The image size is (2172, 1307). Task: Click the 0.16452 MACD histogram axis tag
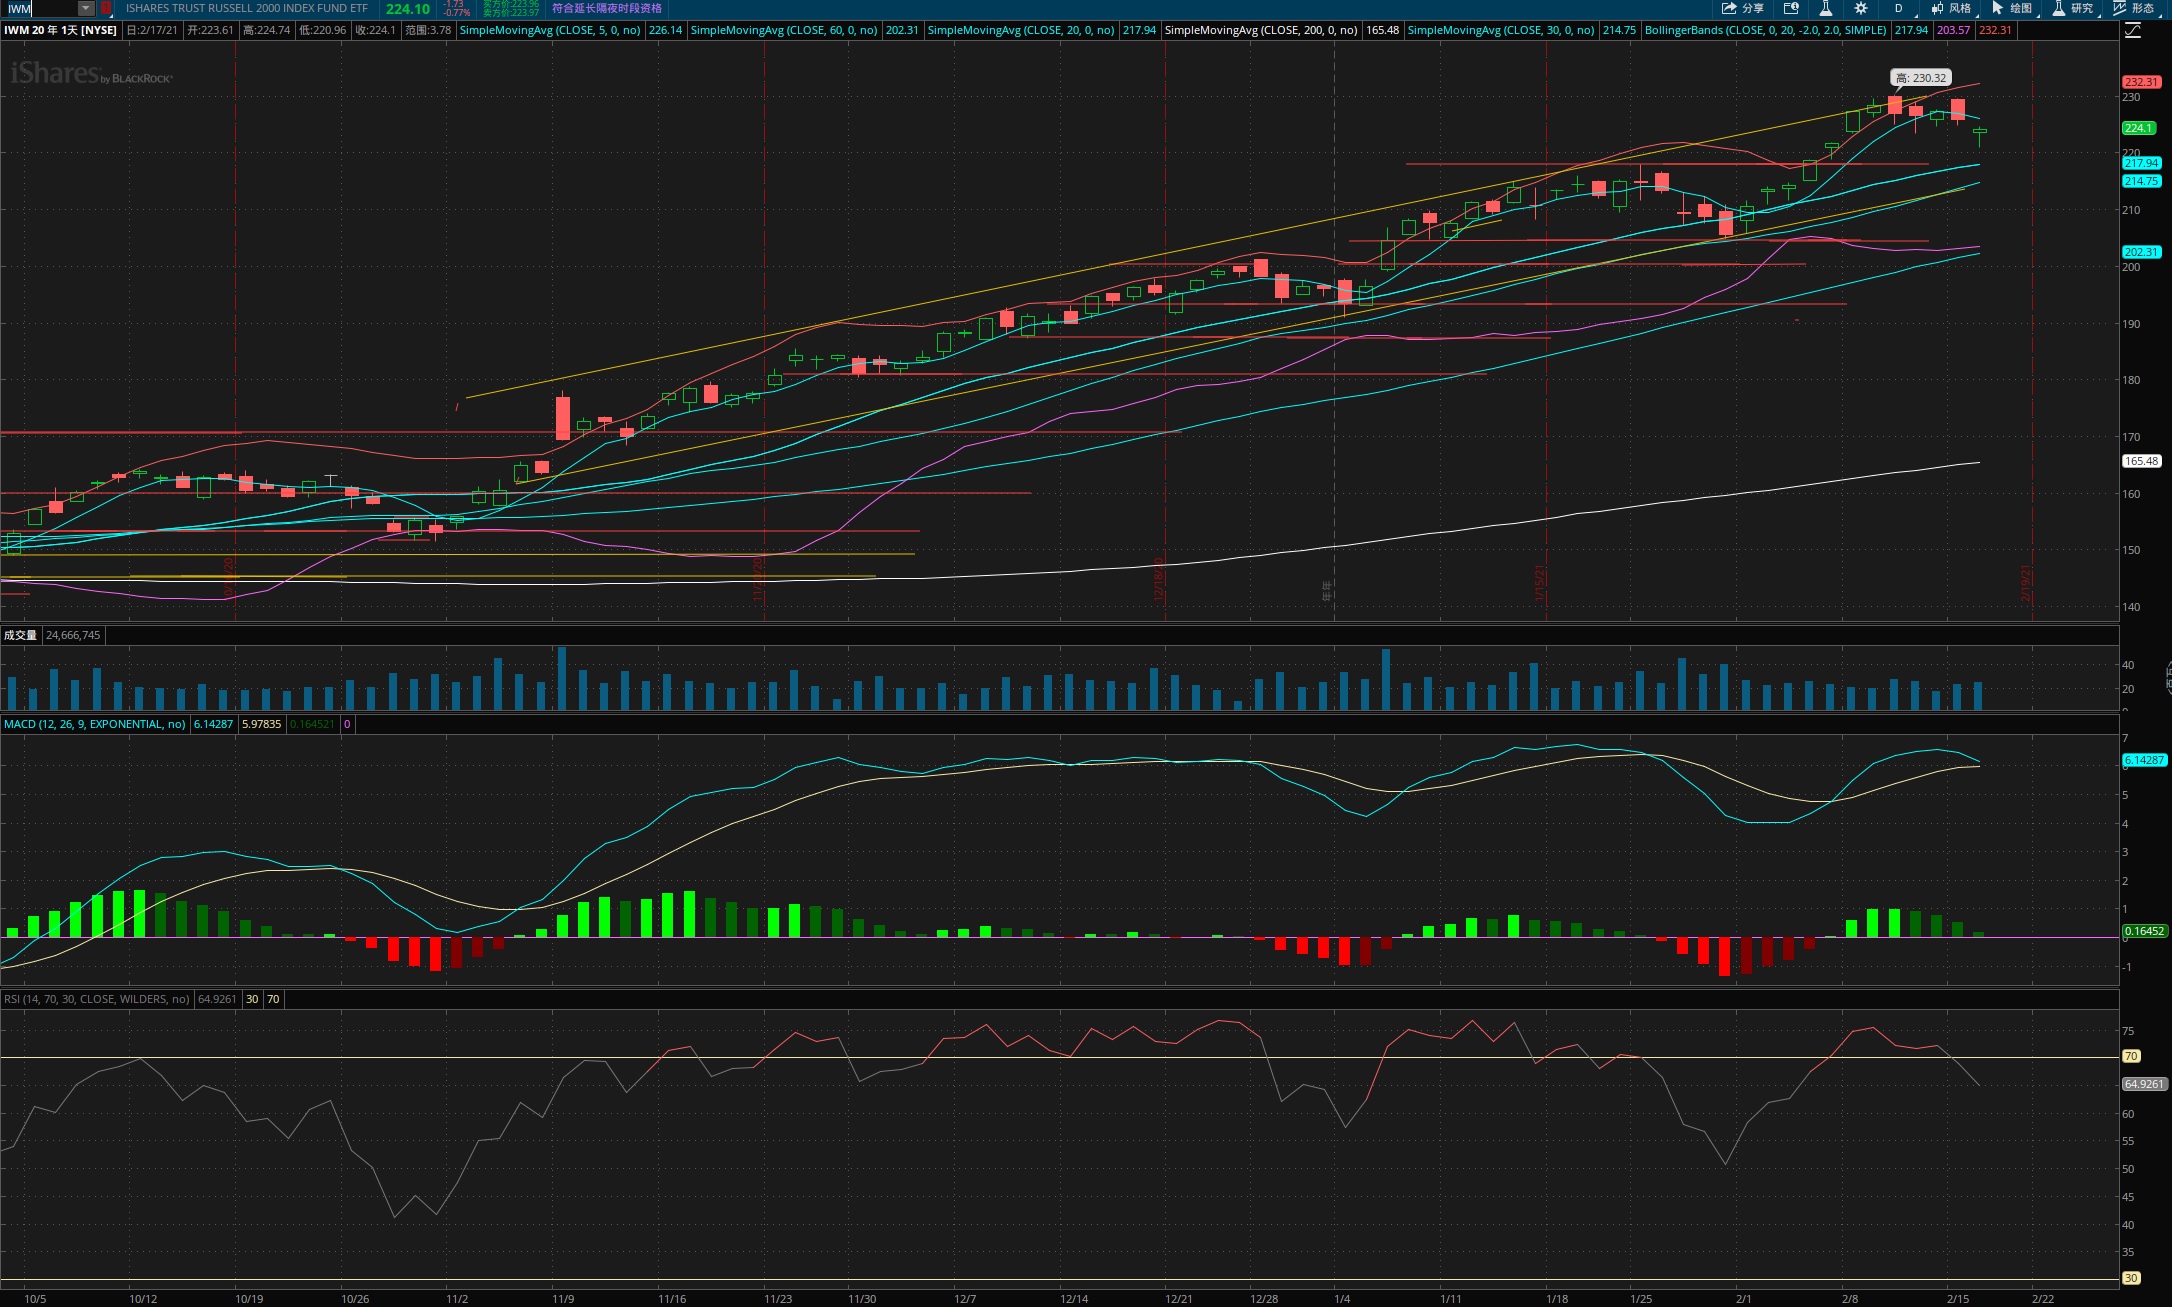(2144, 931)
